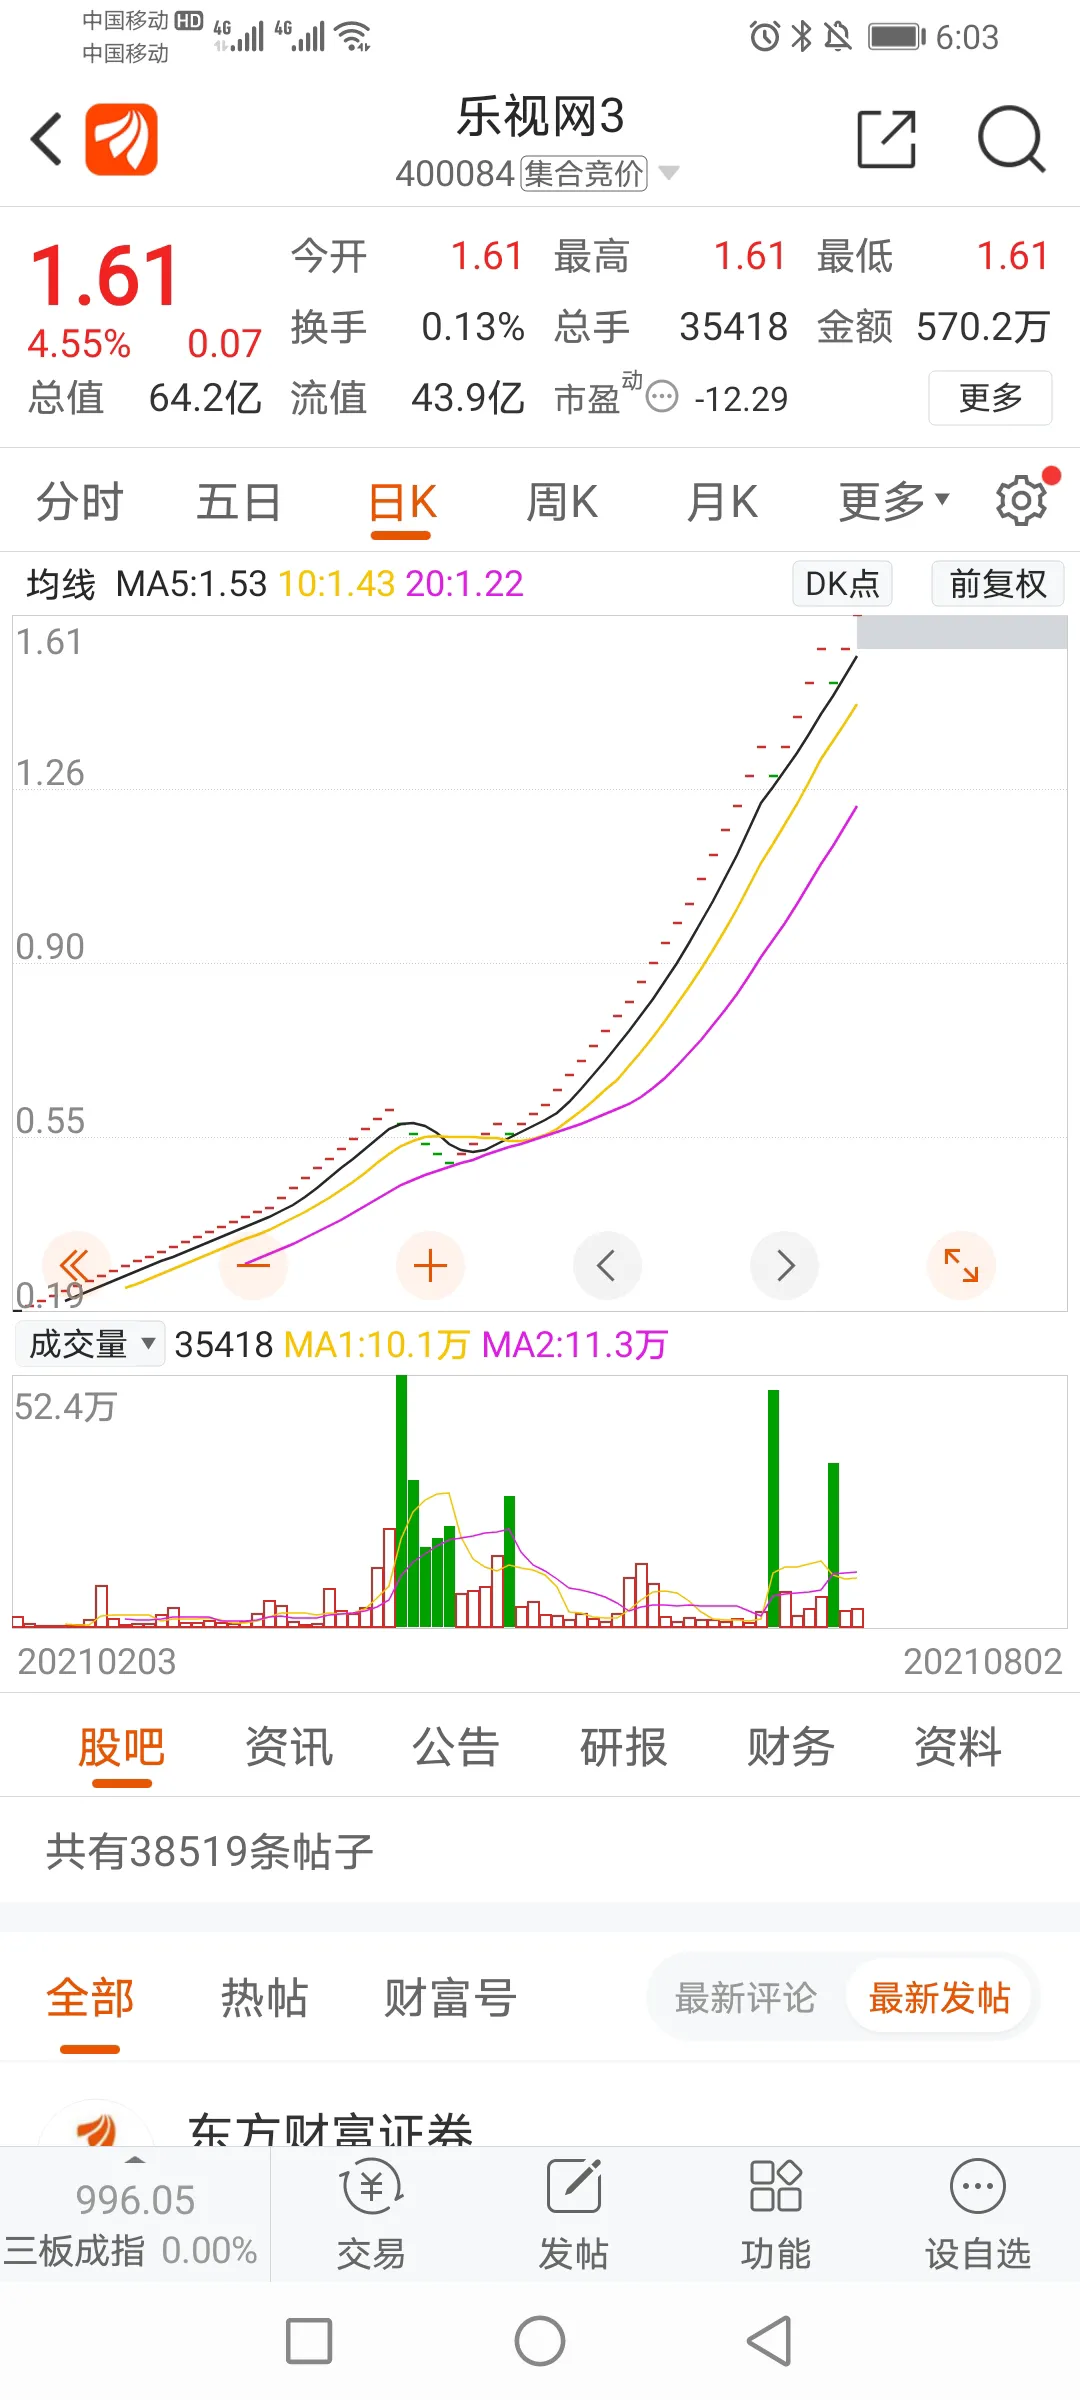
Task: Go back using the left arrow
Action: tap(47, 139)
